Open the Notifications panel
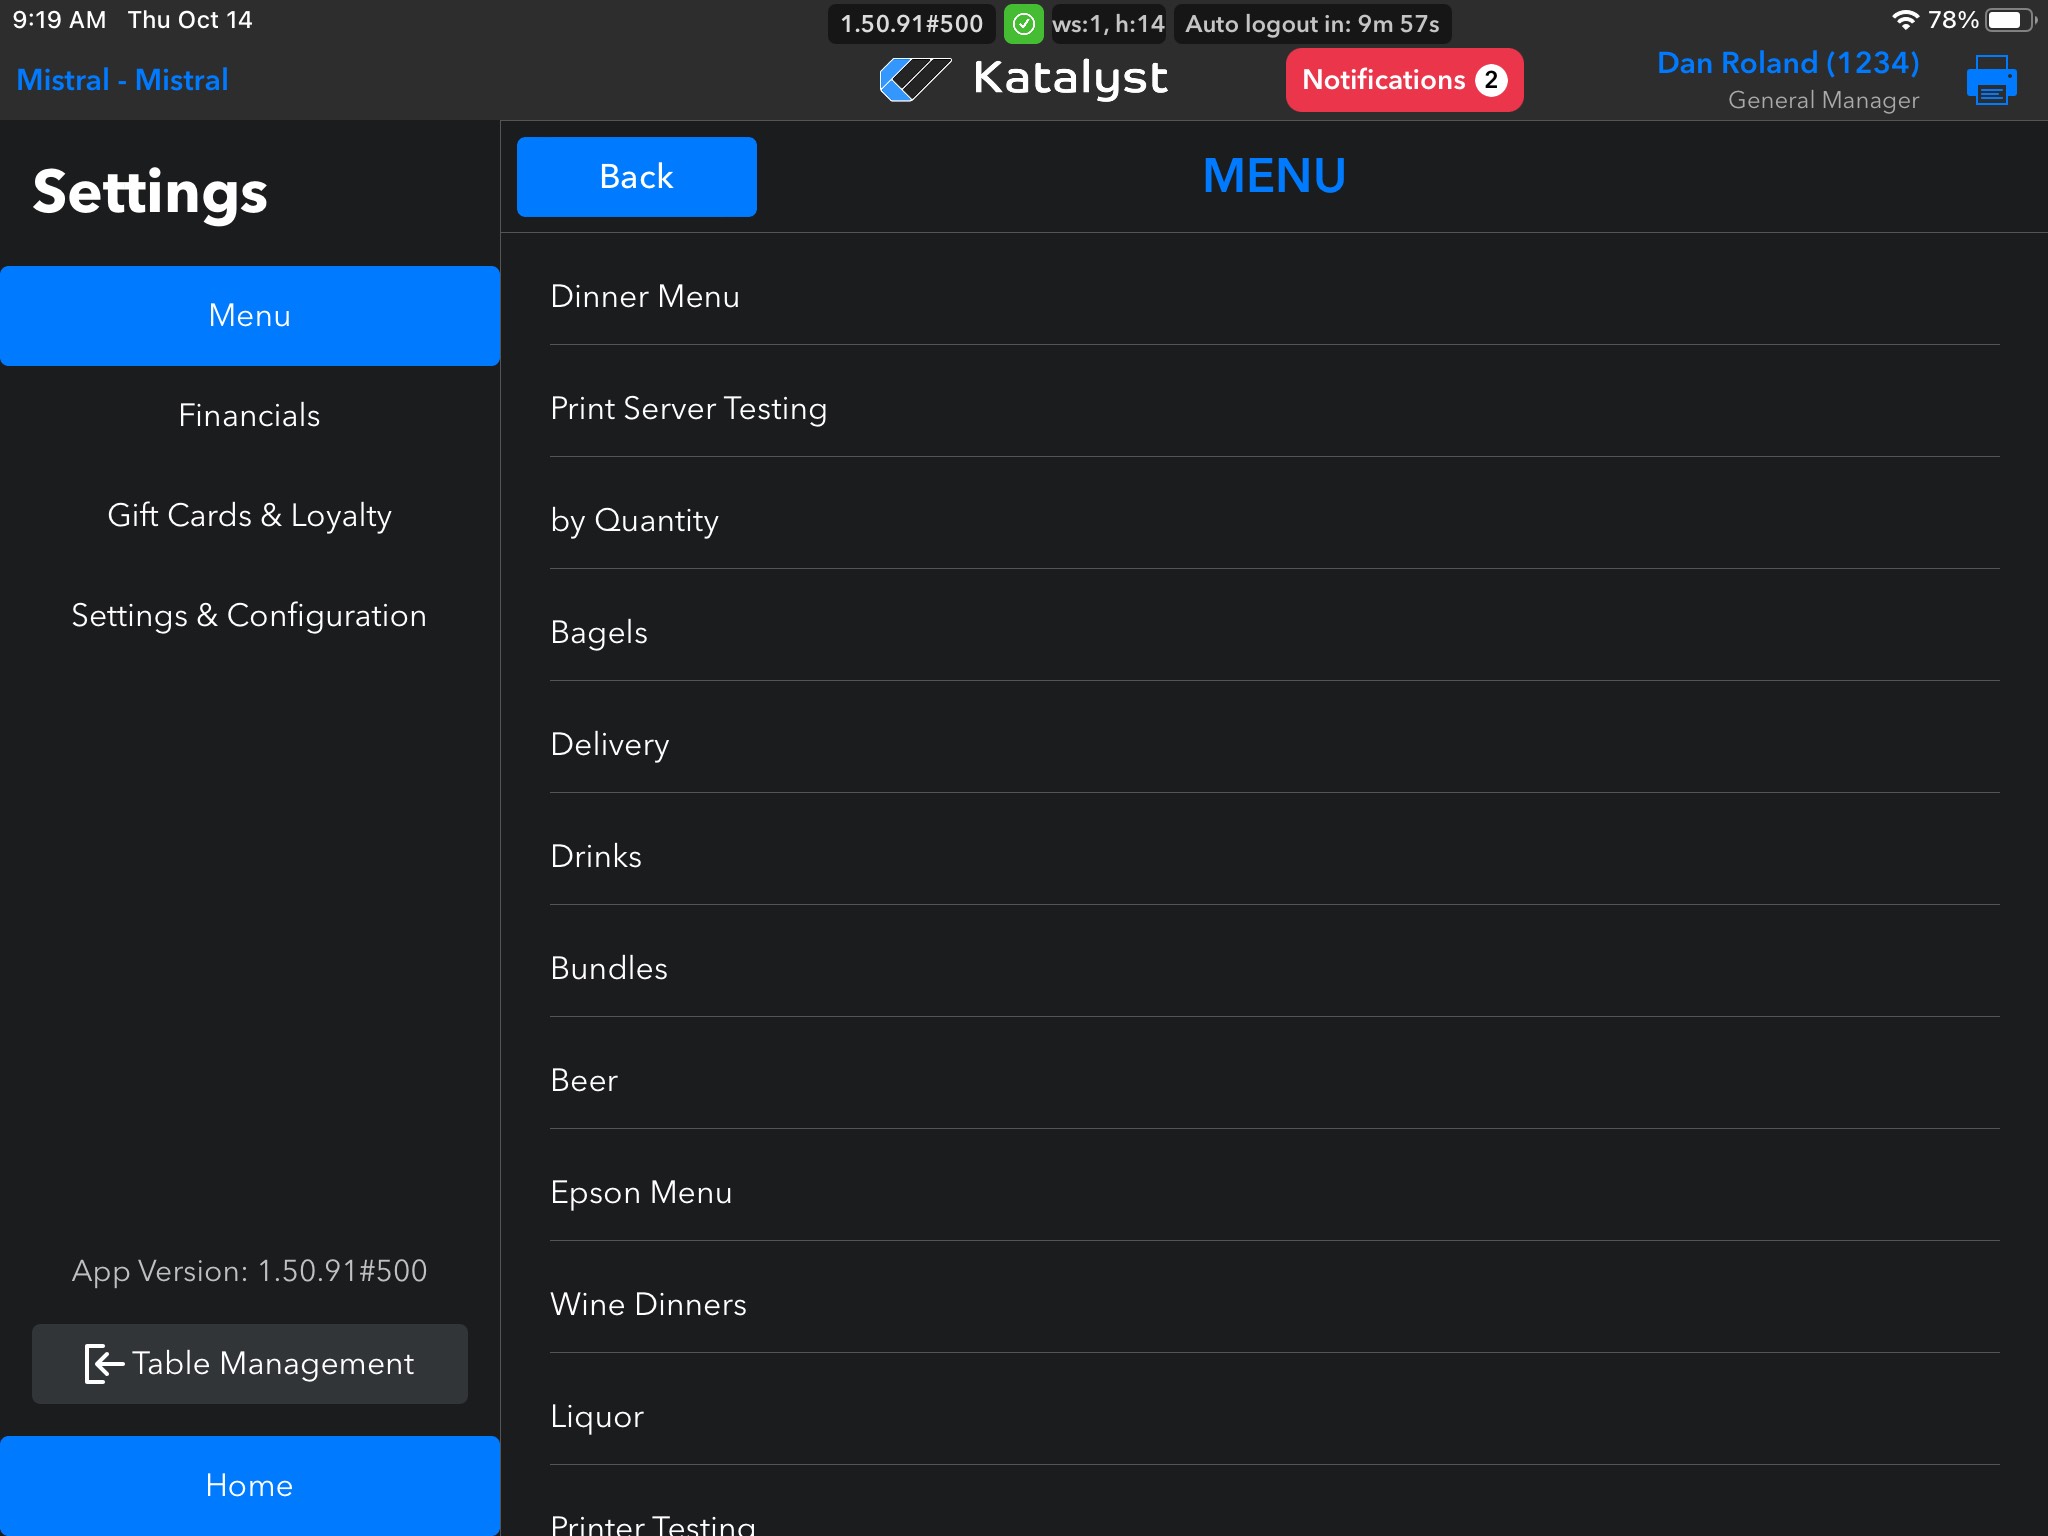 (1385, 80)
